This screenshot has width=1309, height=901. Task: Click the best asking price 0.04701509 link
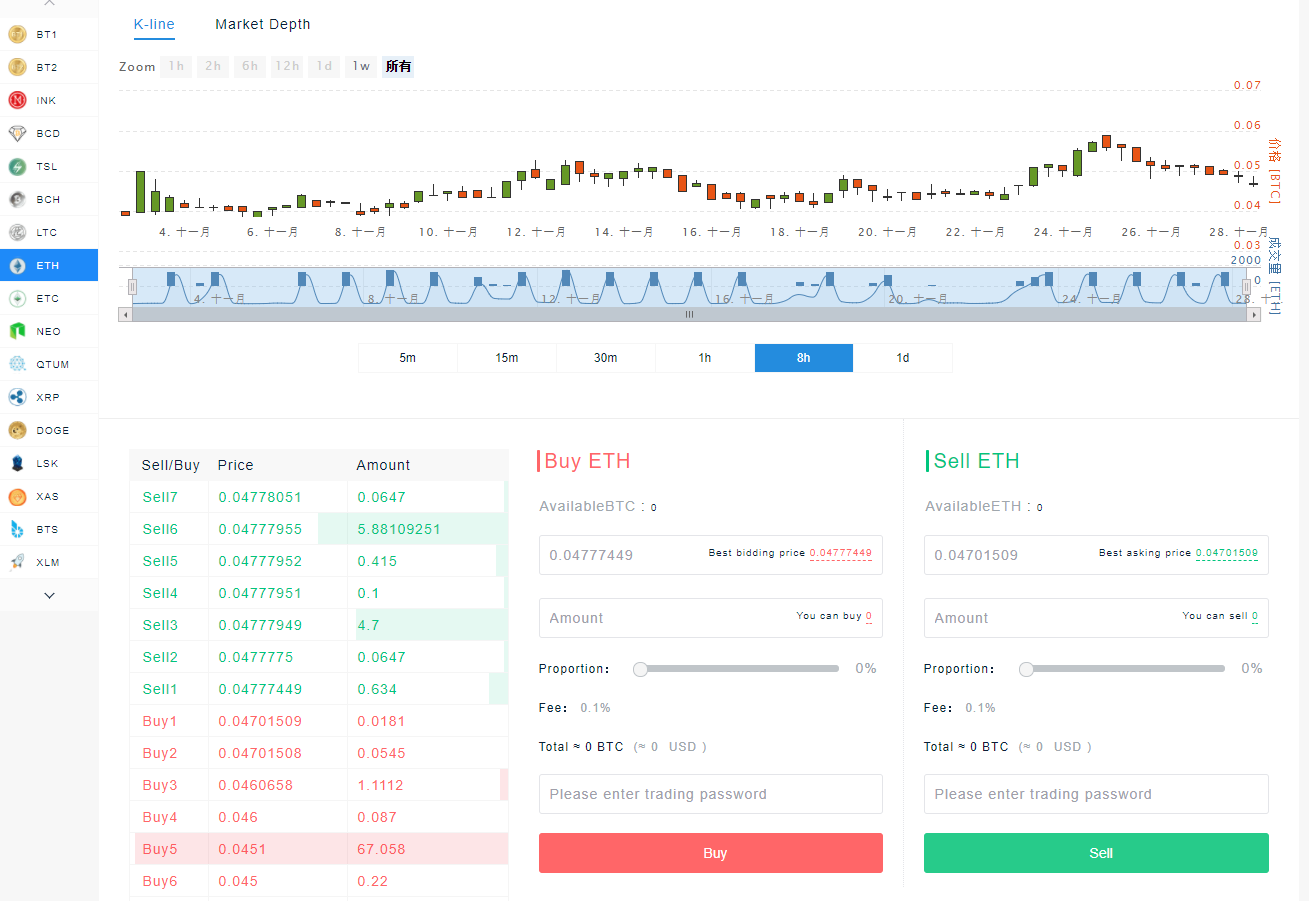tap(1227, 553)
